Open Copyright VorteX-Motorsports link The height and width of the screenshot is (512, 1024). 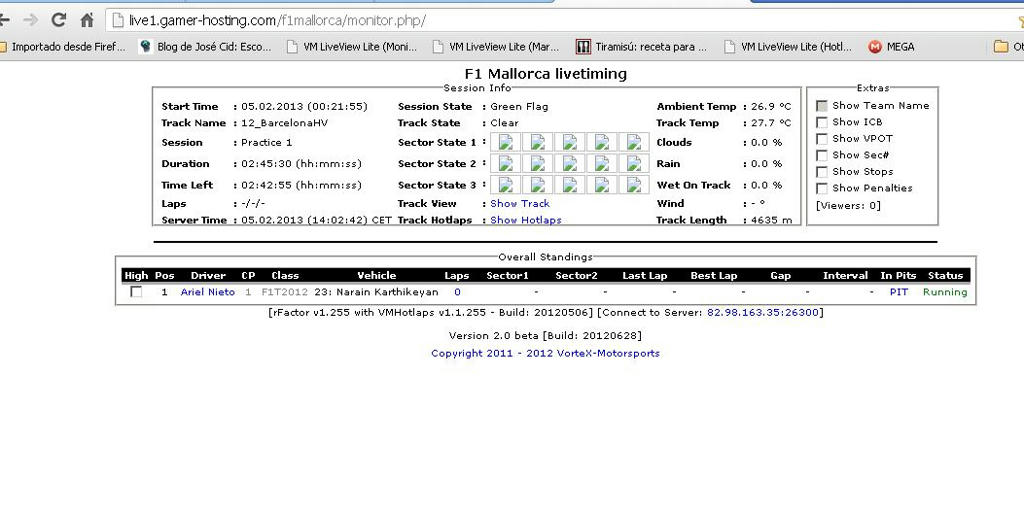(545, 353)
